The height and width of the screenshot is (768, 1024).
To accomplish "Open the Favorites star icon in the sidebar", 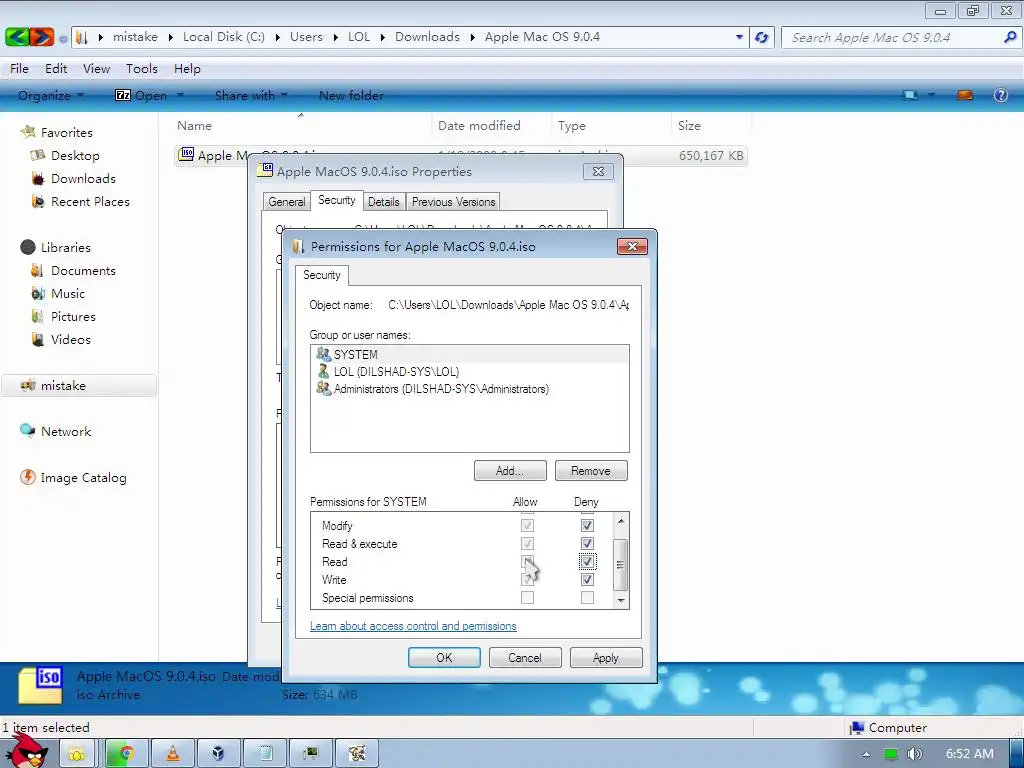I will [x=28, y=132].
